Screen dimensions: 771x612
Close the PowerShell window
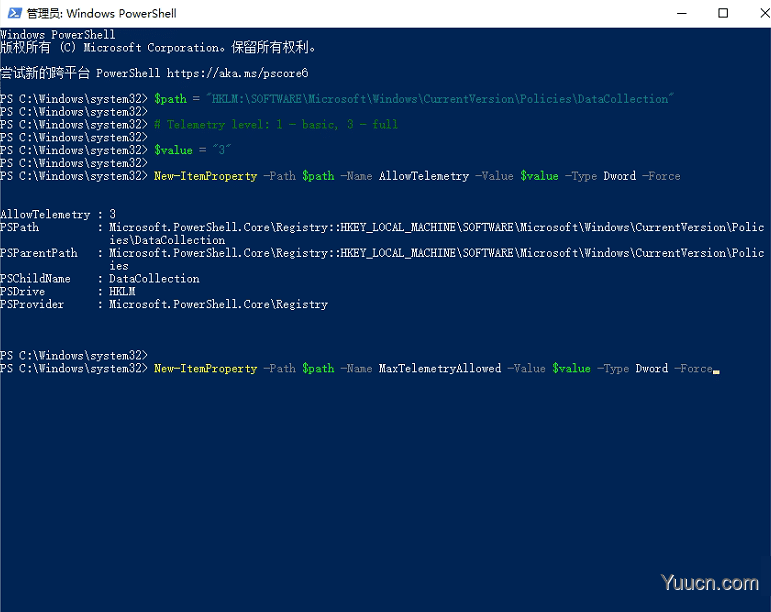pos(765,13)
